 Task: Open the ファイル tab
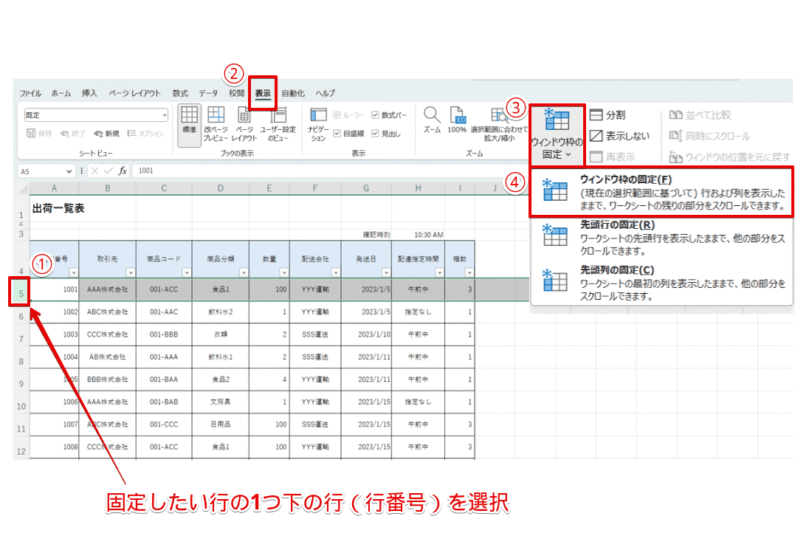coord(31,93)
